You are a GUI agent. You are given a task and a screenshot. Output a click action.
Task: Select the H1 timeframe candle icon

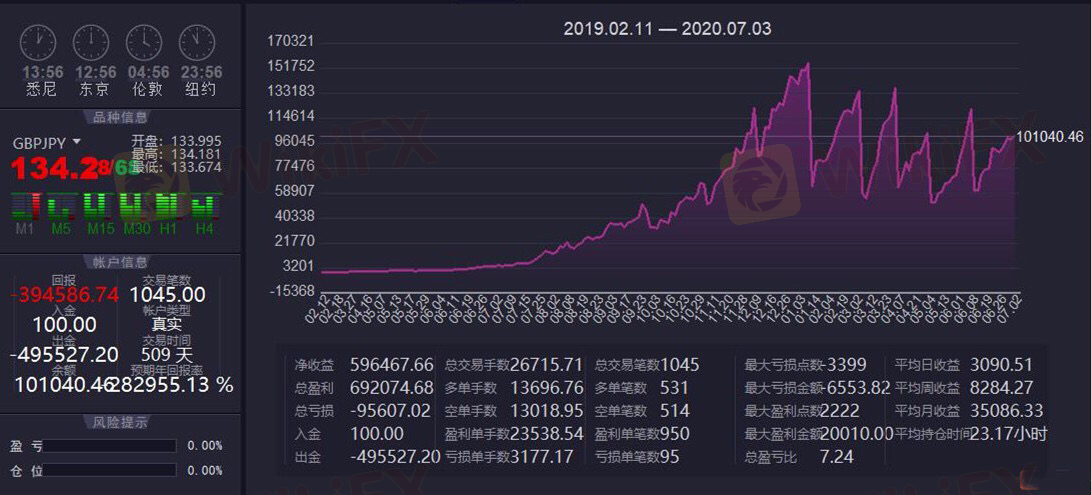(168, 206)
